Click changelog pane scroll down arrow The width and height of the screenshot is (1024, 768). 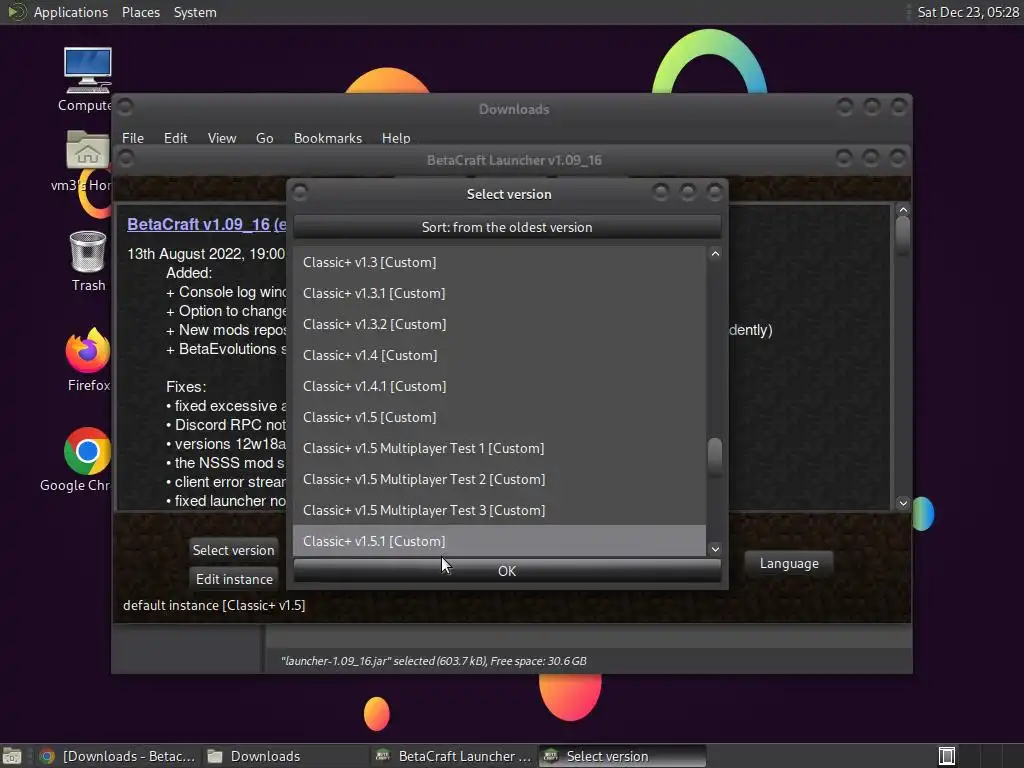click(903, 503)
